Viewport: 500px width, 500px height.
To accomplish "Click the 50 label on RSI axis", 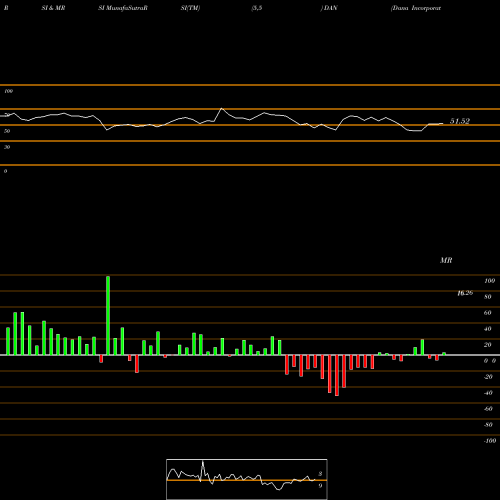I will click(x=7, y=131).
